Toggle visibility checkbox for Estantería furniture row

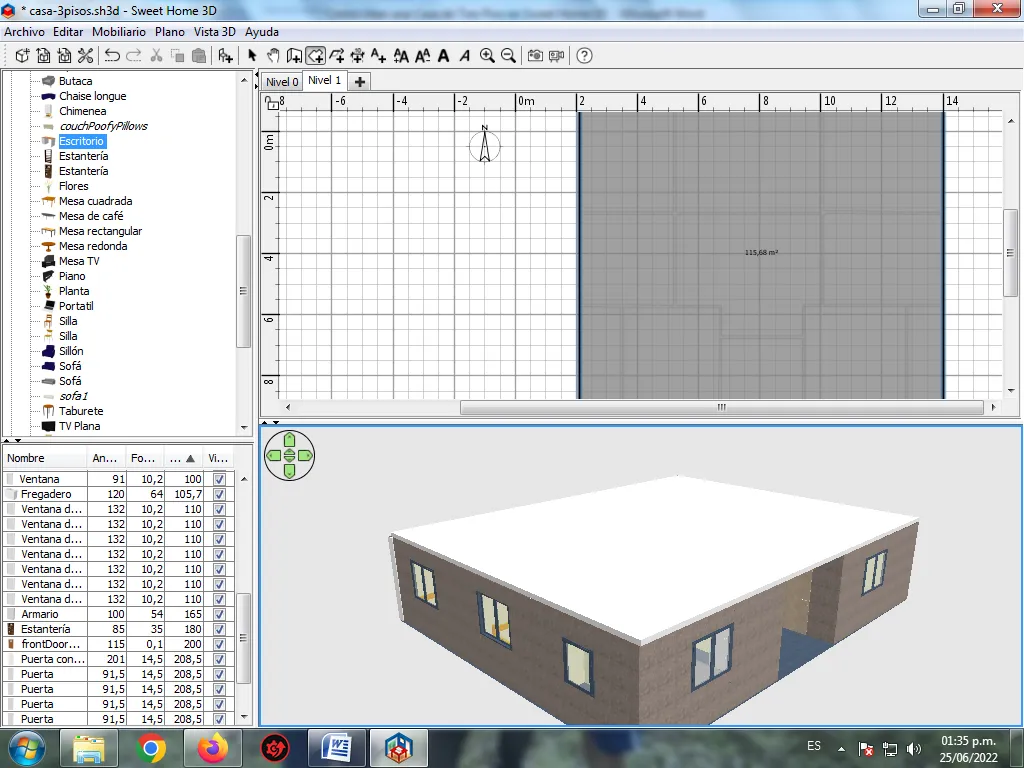[x=219, y=630]
